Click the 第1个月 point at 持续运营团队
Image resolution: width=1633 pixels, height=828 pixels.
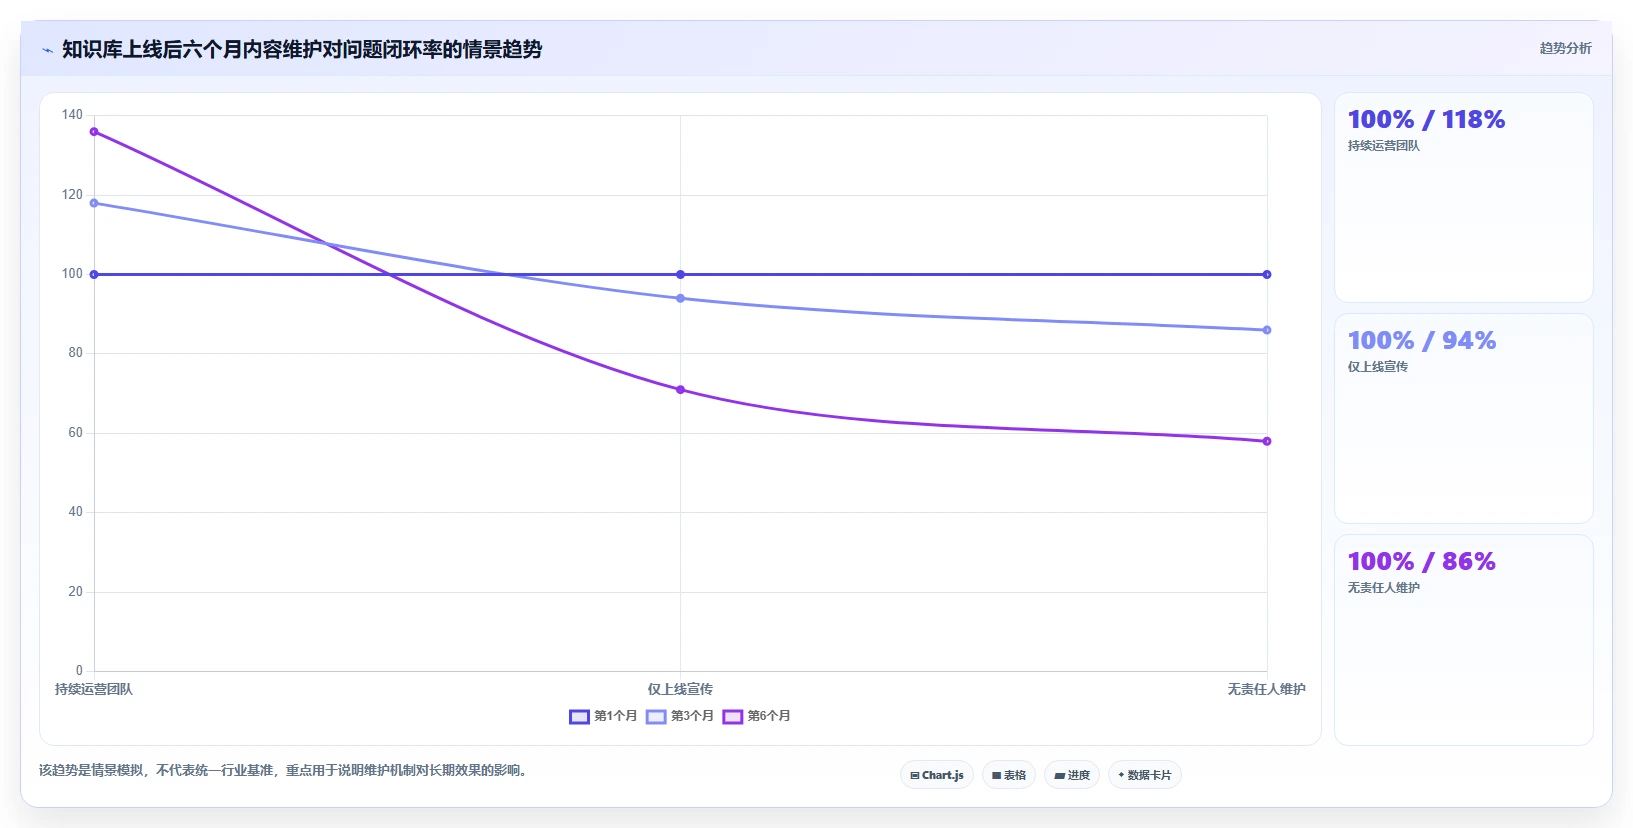click(94, 274)
